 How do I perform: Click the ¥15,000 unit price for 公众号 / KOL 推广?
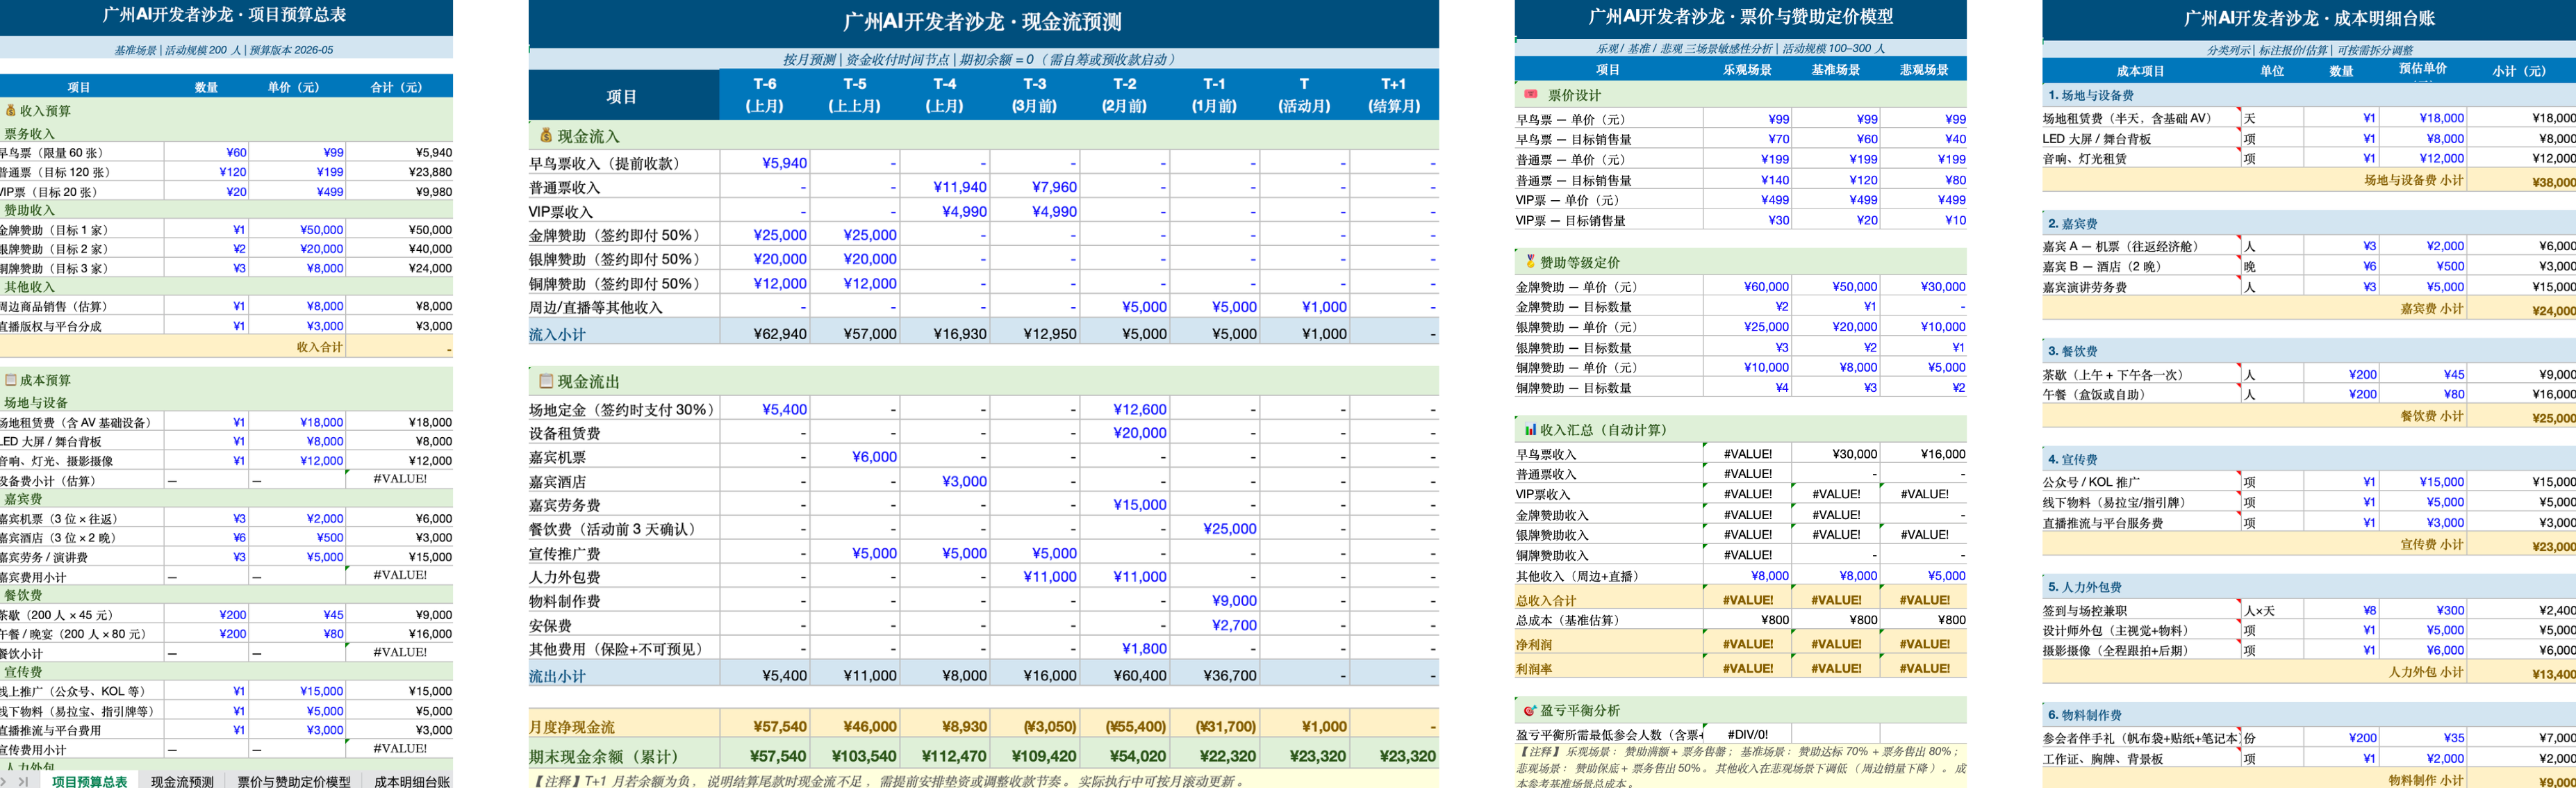(x=2441, y=482)
